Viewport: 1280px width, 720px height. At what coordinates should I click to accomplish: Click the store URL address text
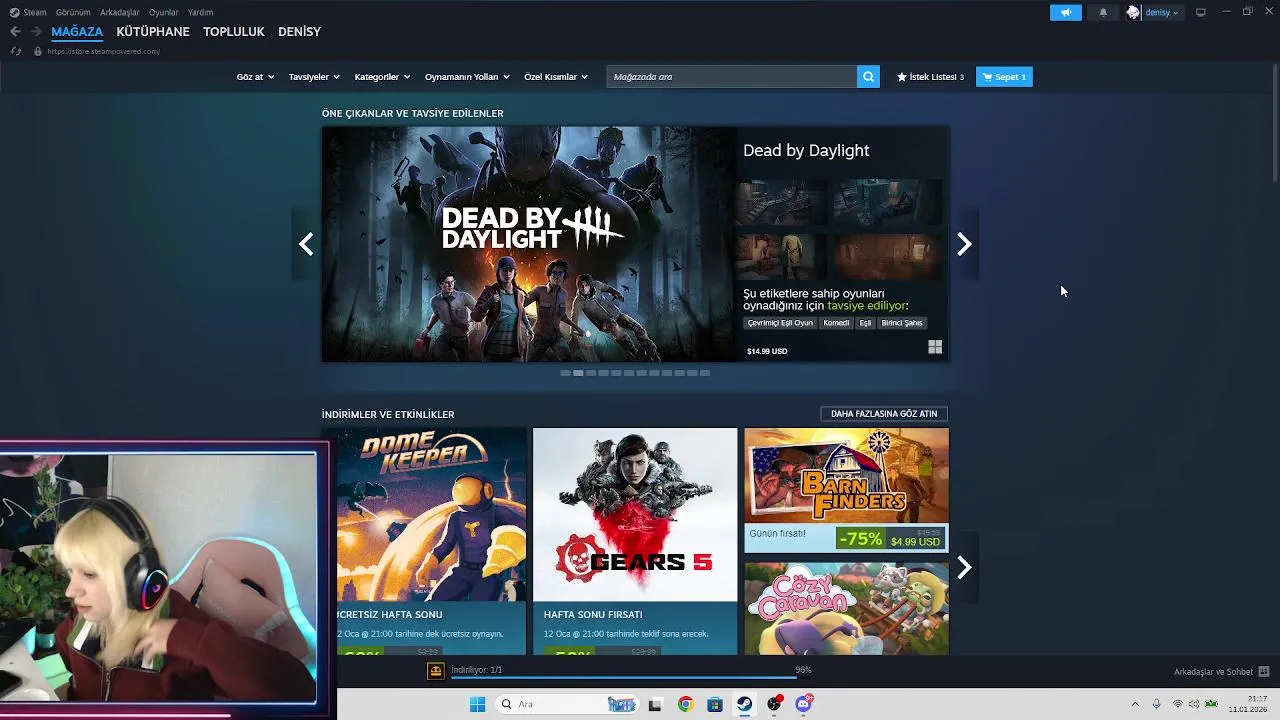point(103,51)
